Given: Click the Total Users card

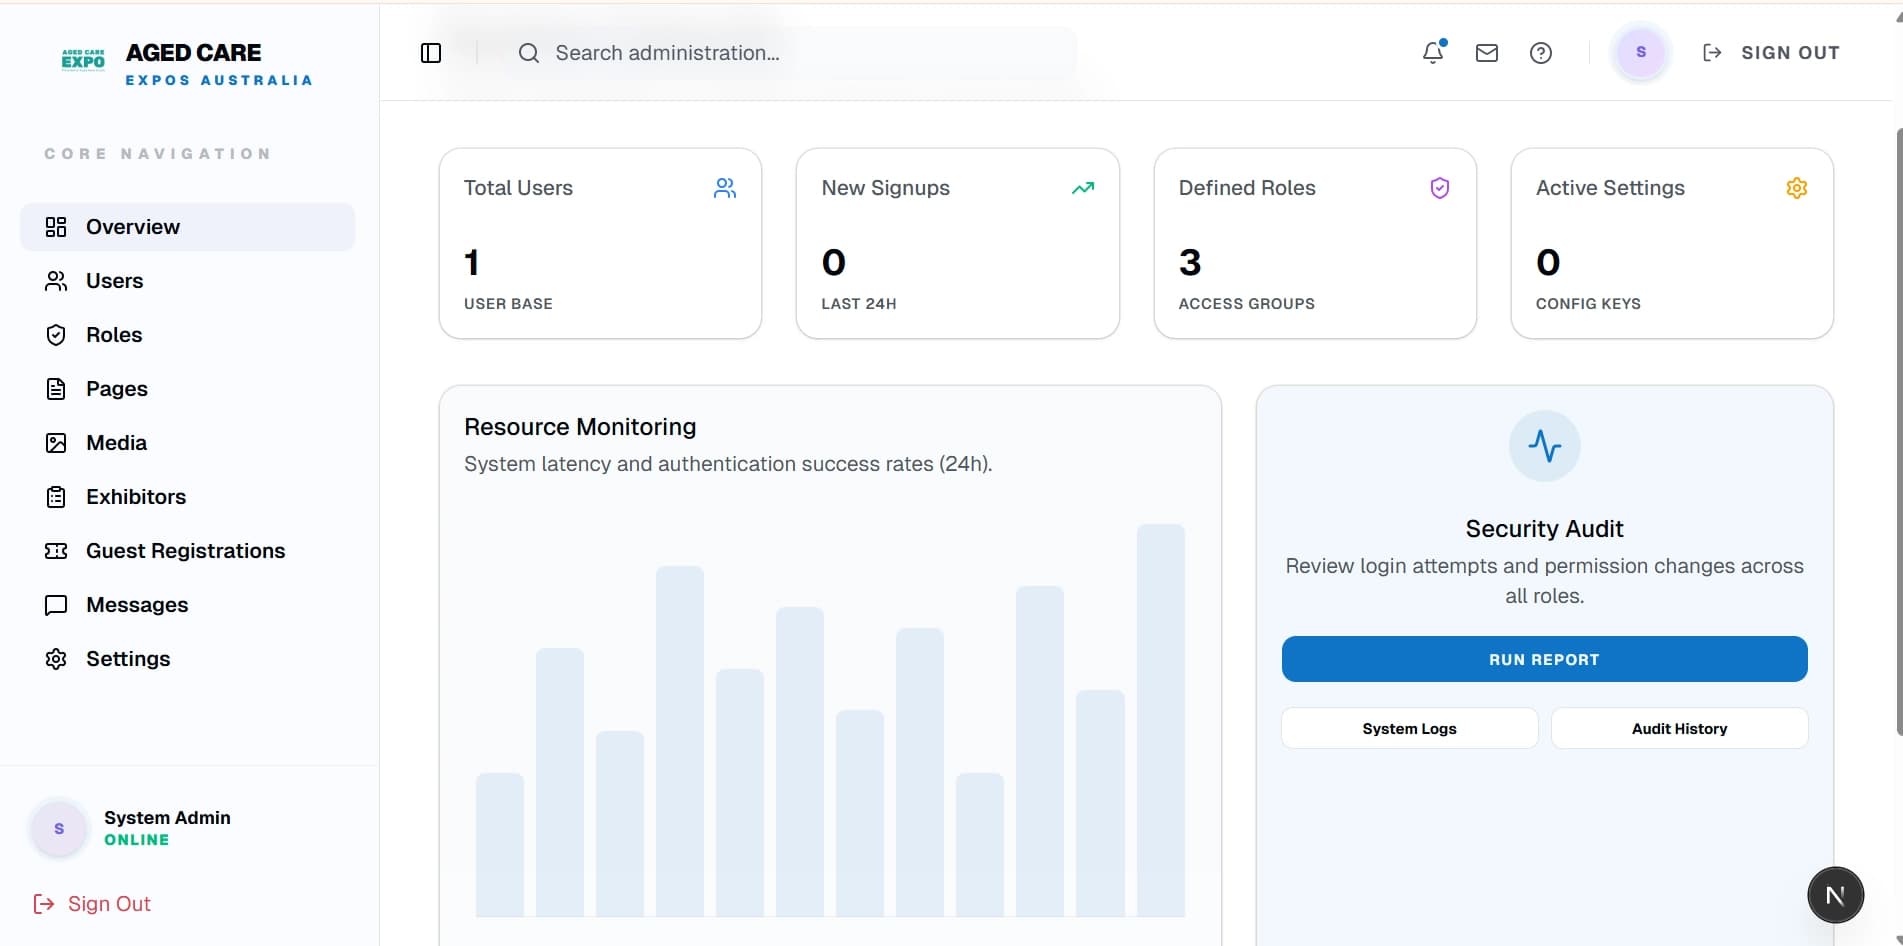Looking at the screenshot, I should pos(600,244).
